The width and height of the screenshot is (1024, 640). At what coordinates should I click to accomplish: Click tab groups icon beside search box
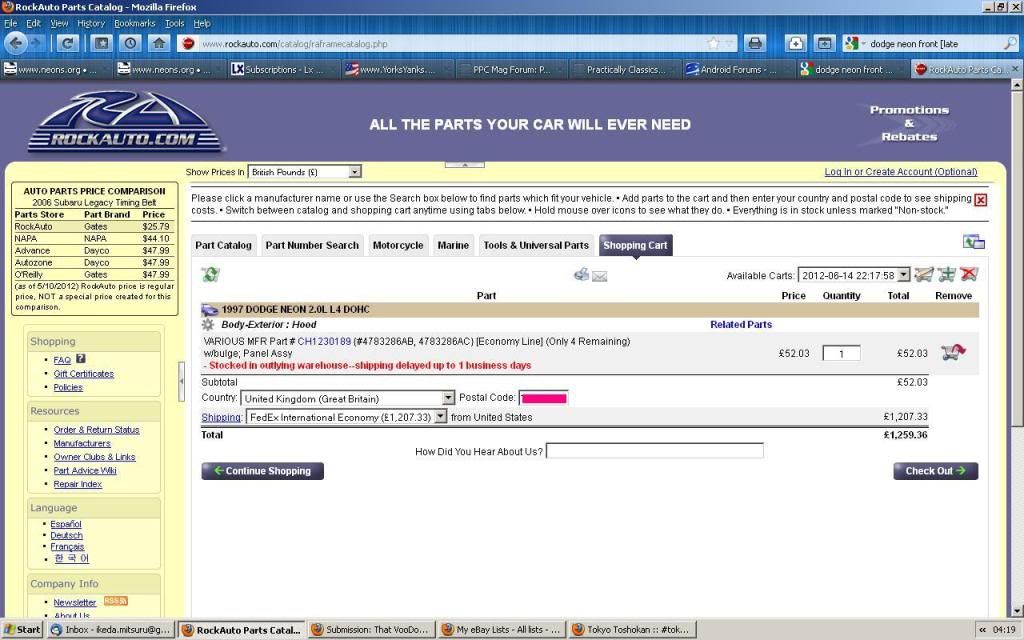point(825,44)
